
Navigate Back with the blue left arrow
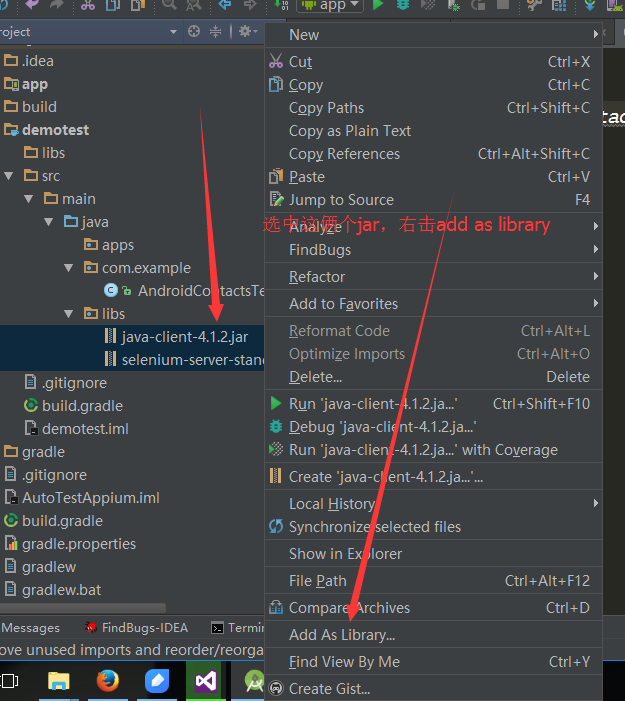click(x=224, y=4)
